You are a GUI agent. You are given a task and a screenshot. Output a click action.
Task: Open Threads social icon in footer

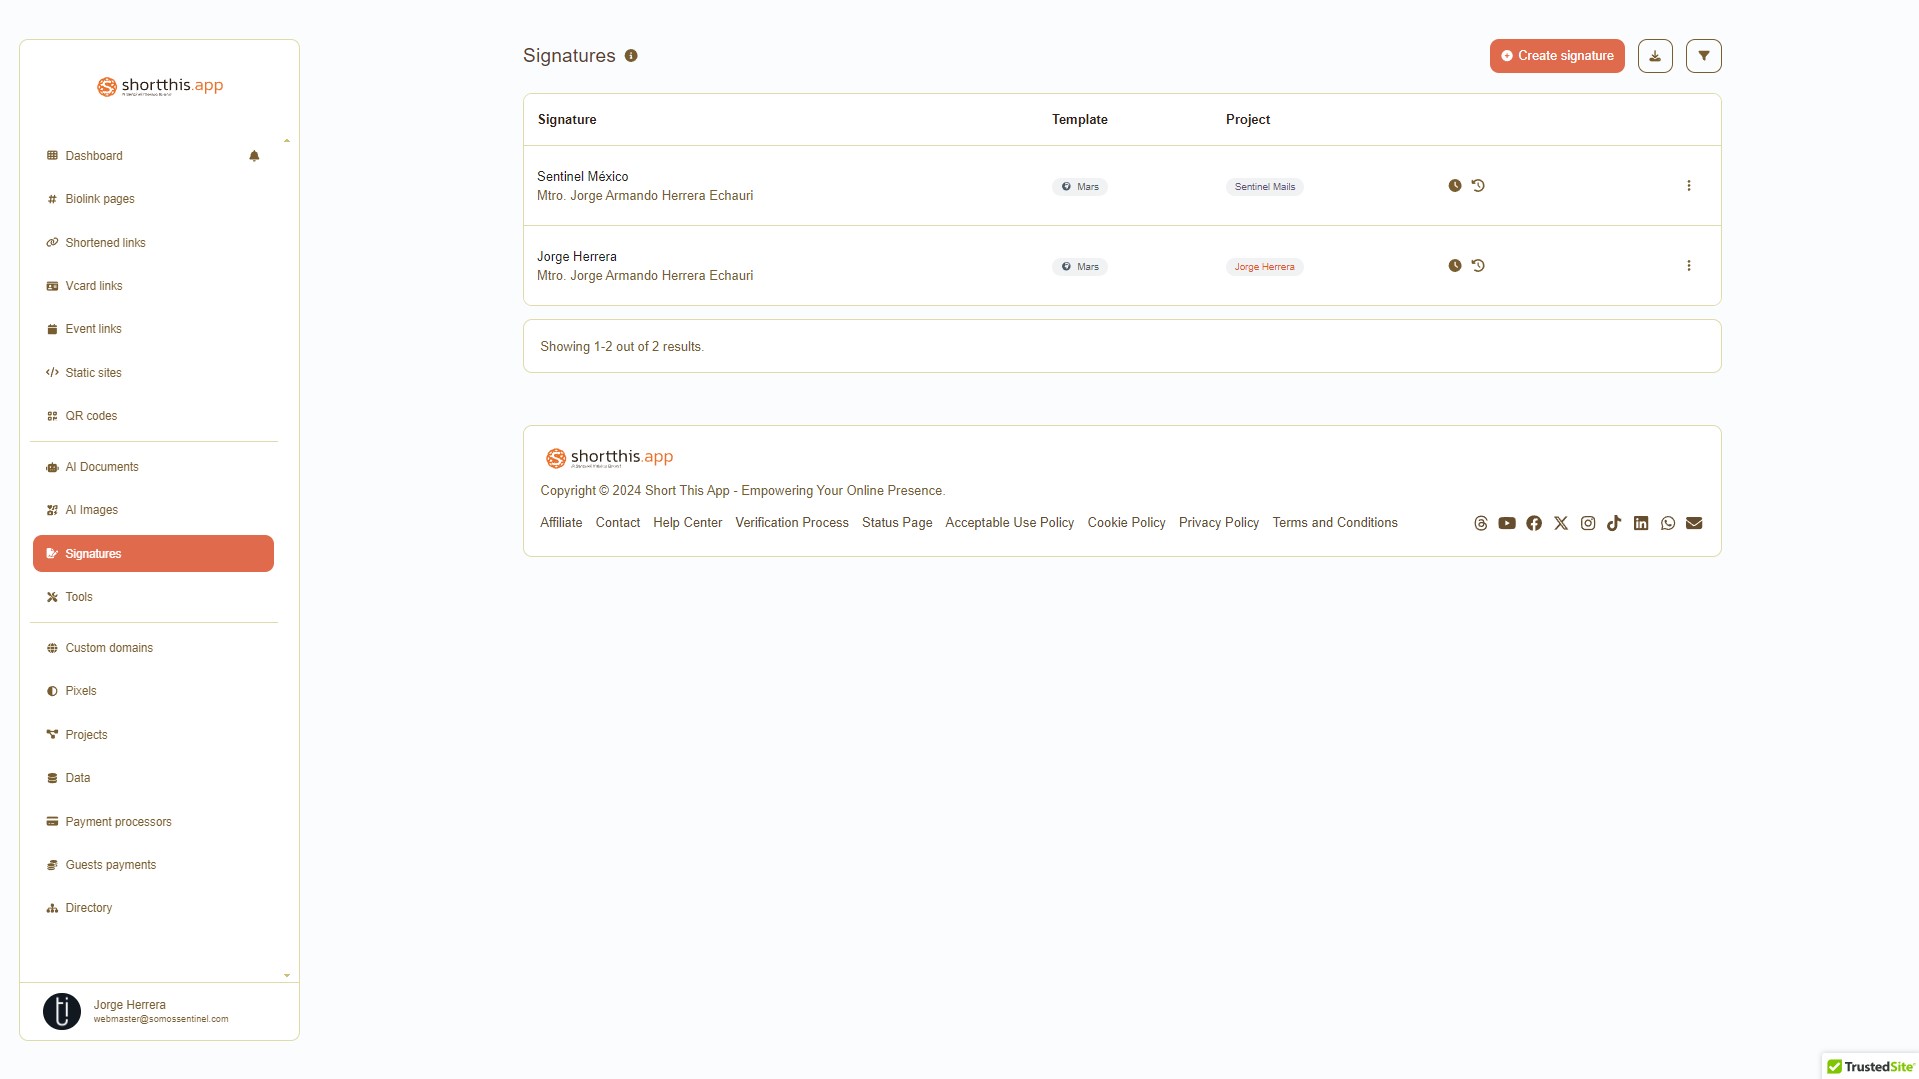coord(1481,523)
